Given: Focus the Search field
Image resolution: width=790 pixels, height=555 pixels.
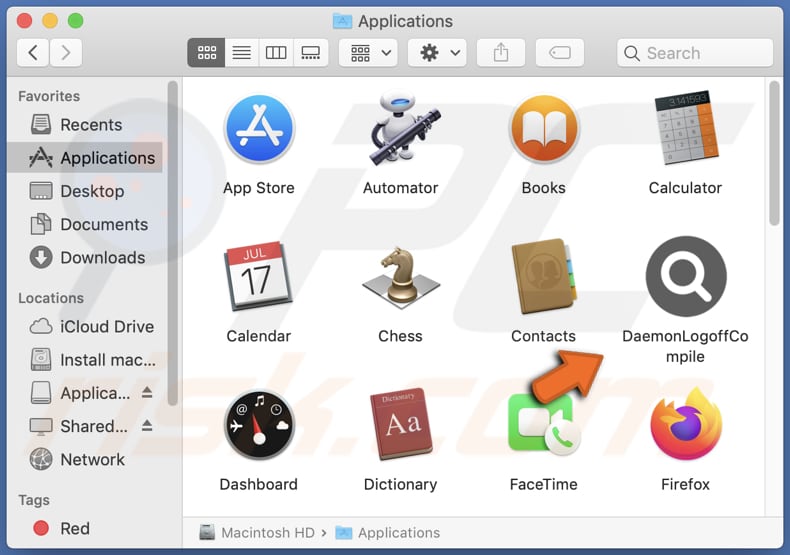Looking at the screenshot, I should point(695,52).
